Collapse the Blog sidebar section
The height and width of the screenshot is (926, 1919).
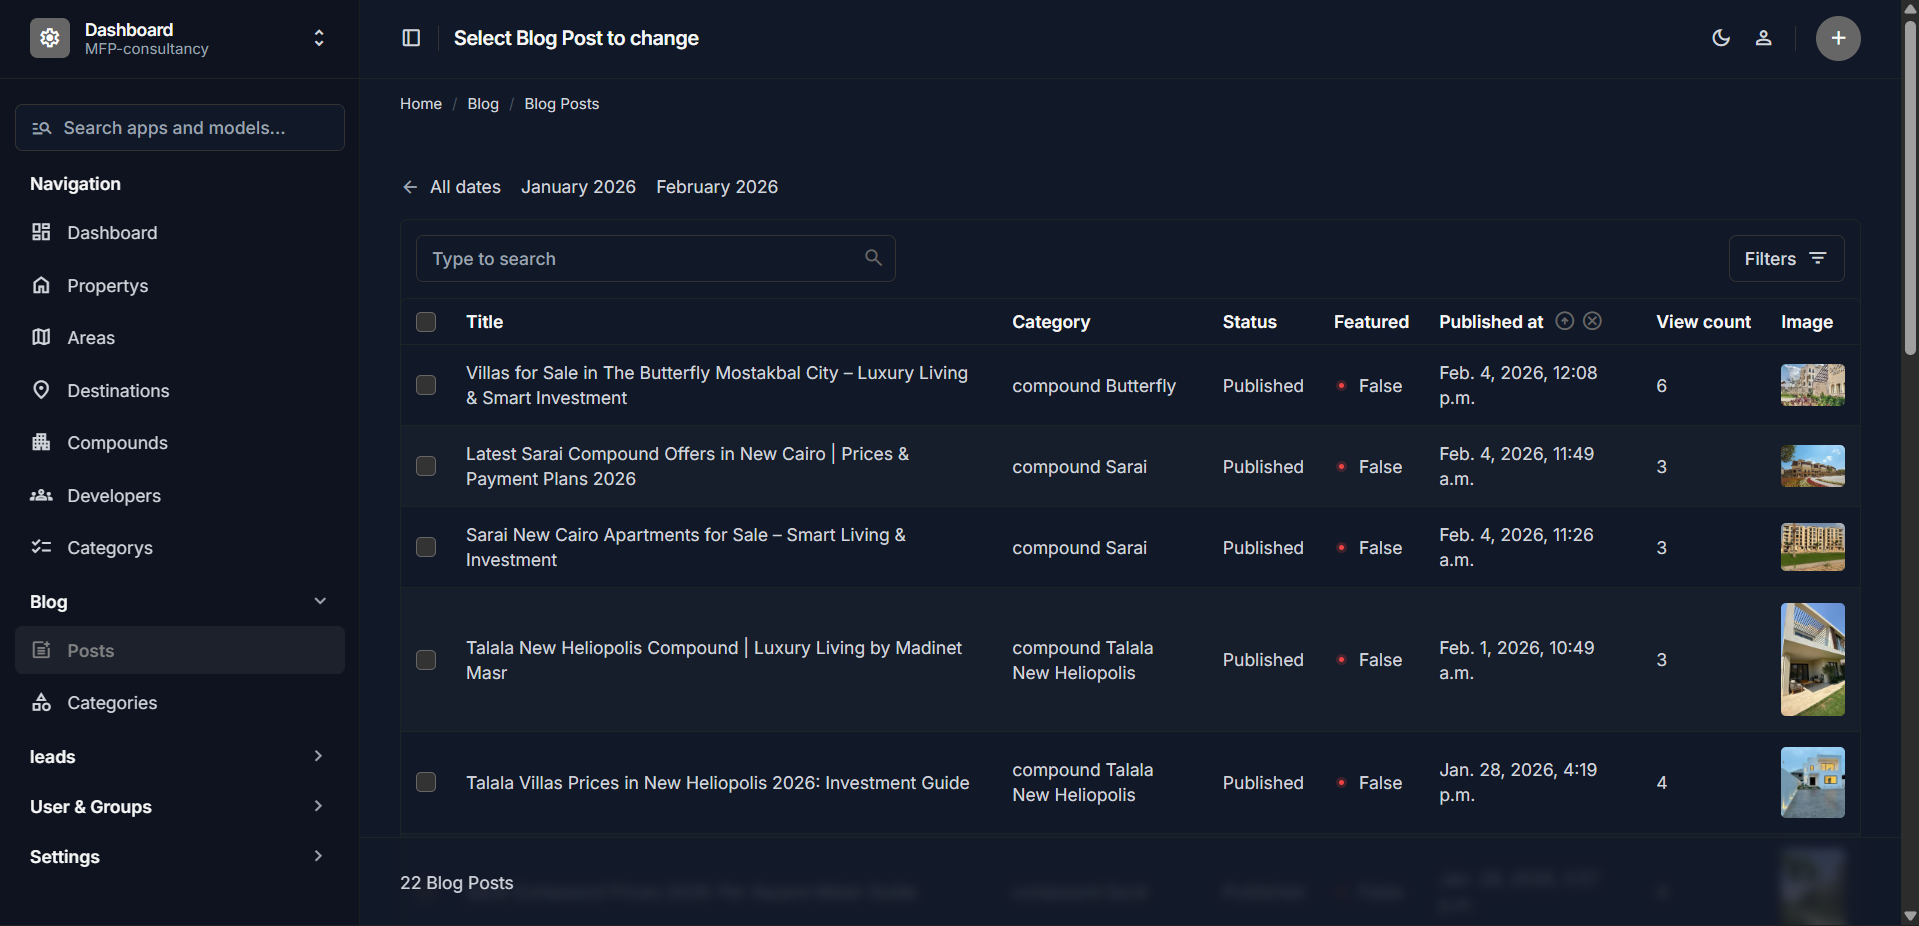(320, 601)
